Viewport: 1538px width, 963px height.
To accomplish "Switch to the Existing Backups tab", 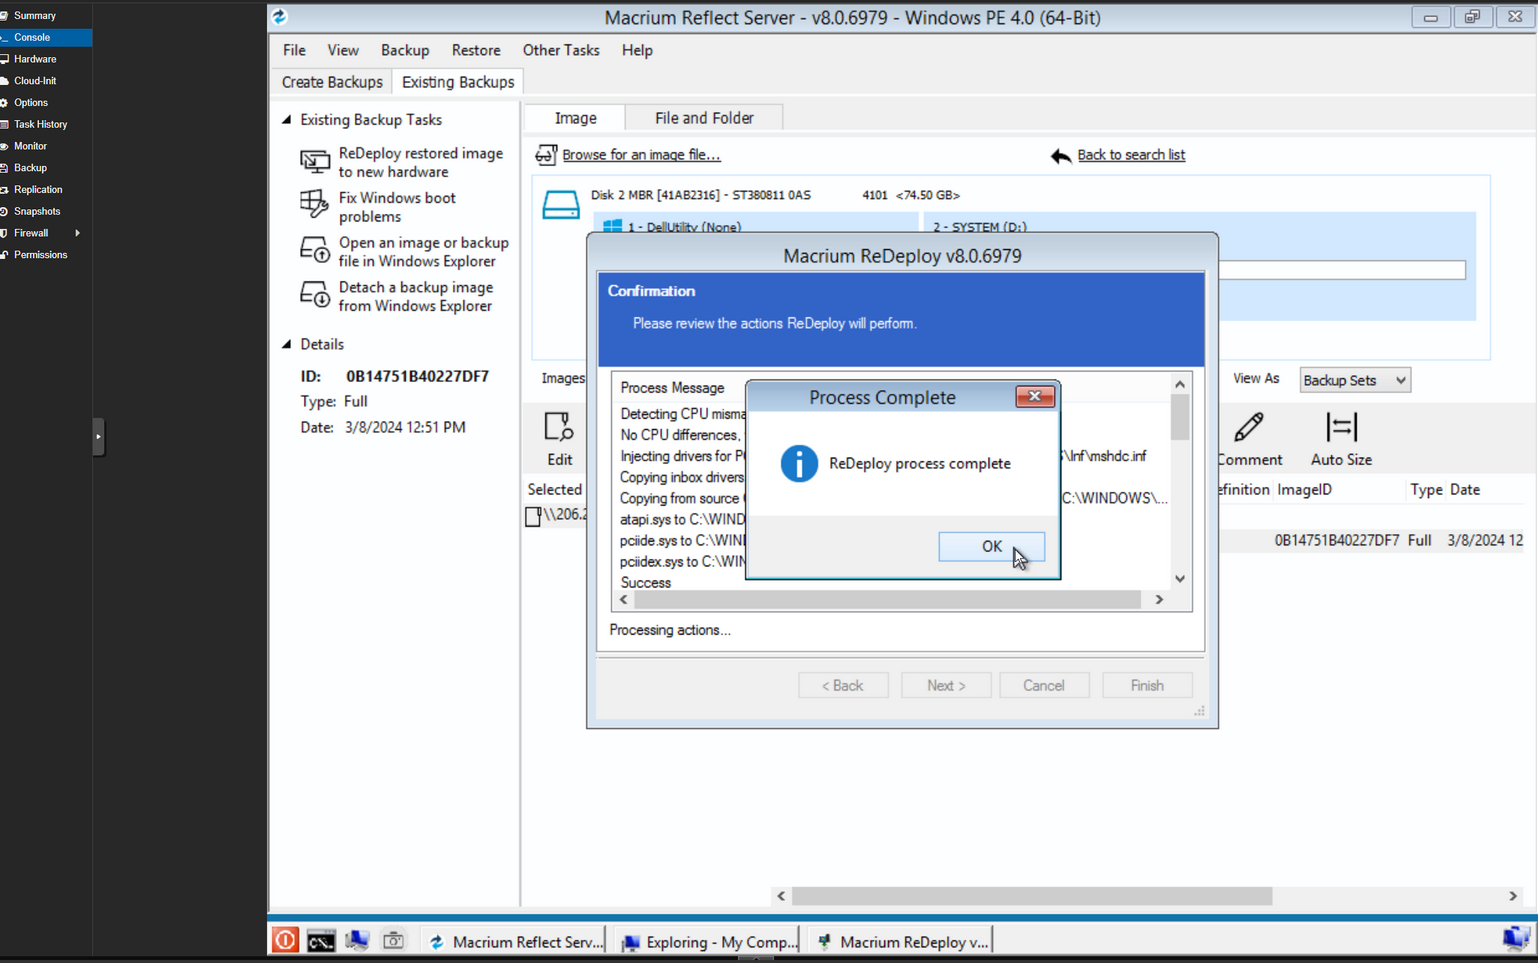I will click(458, 82).
